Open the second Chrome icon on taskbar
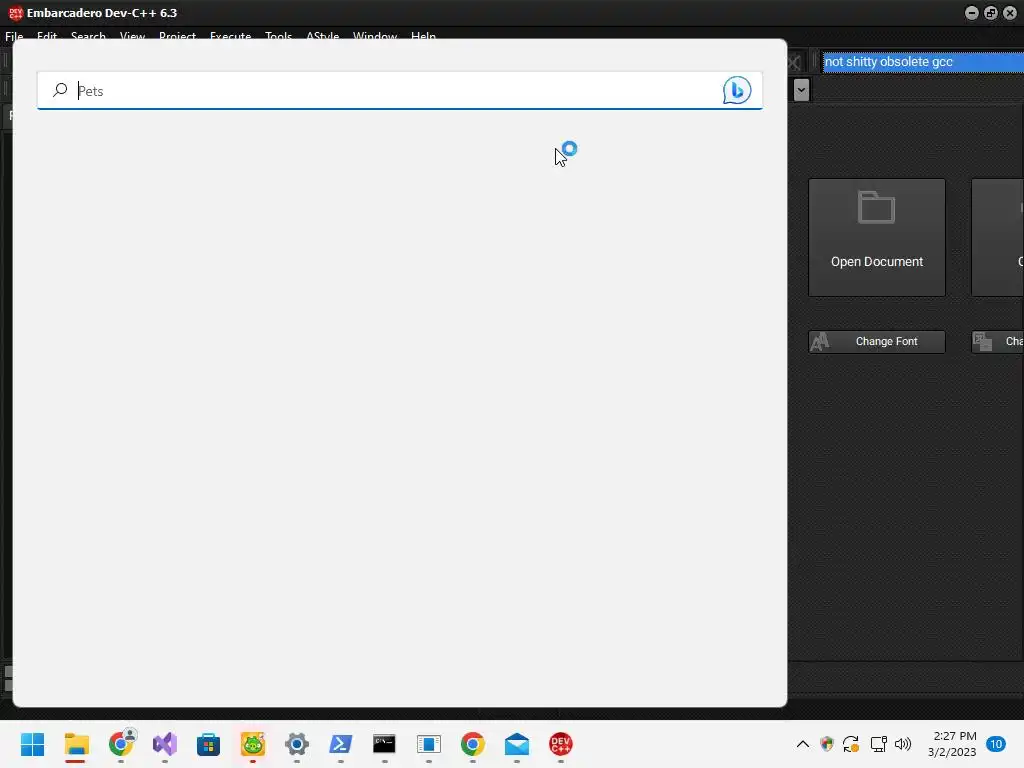The height and width of the screenshot is (768, 1024). [472, 744]
